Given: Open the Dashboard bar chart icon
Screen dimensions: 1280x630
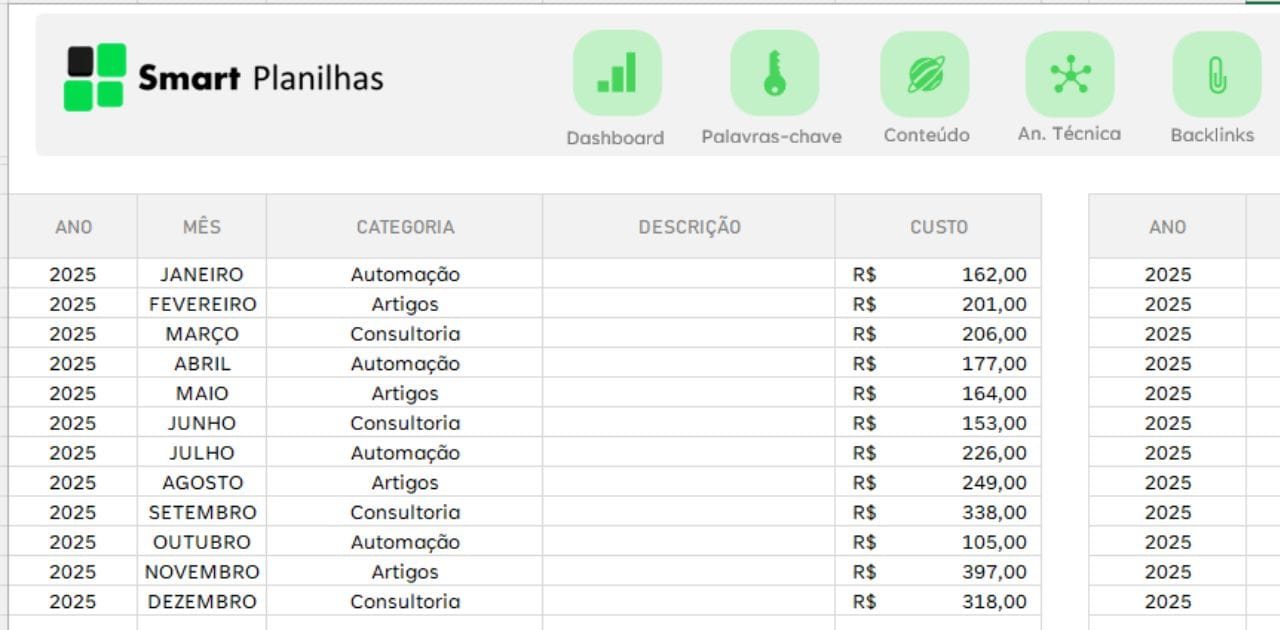Looking at the screenshot, I should [617, 72].
